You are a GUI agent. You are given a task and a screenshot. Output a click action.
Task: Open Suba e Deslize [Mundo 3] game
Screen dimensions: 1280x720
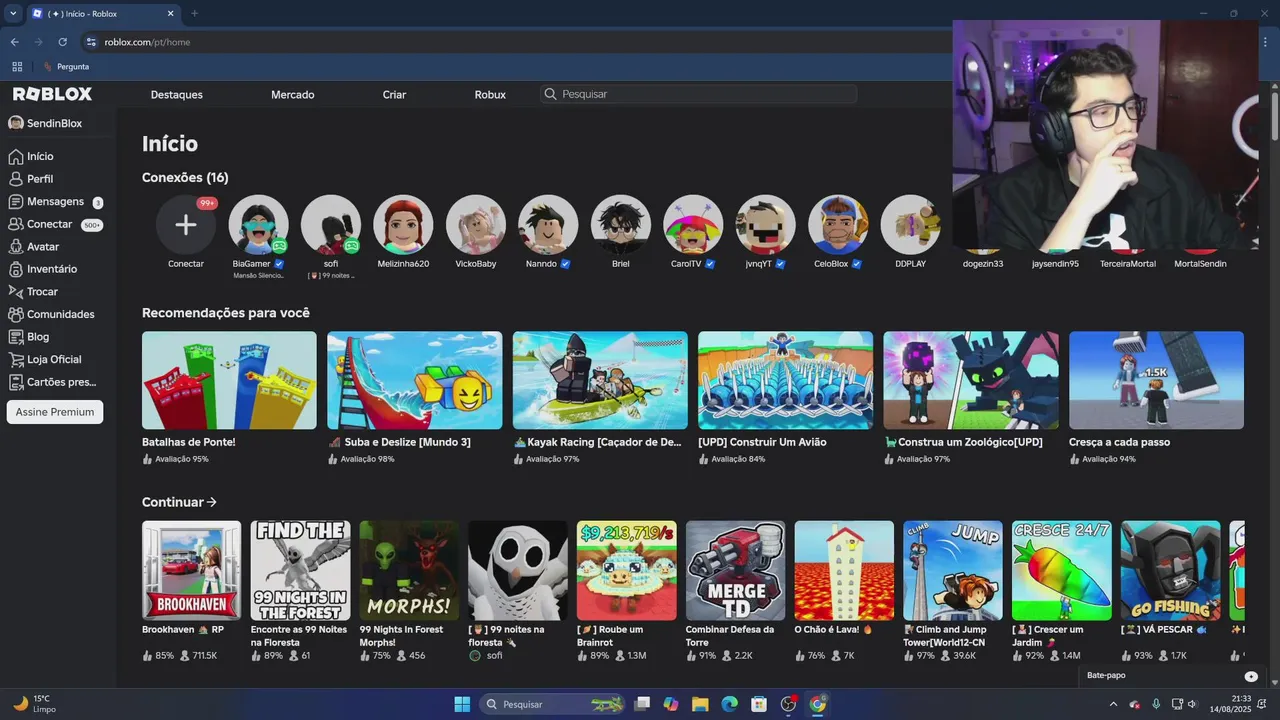(x=414, y=380)
